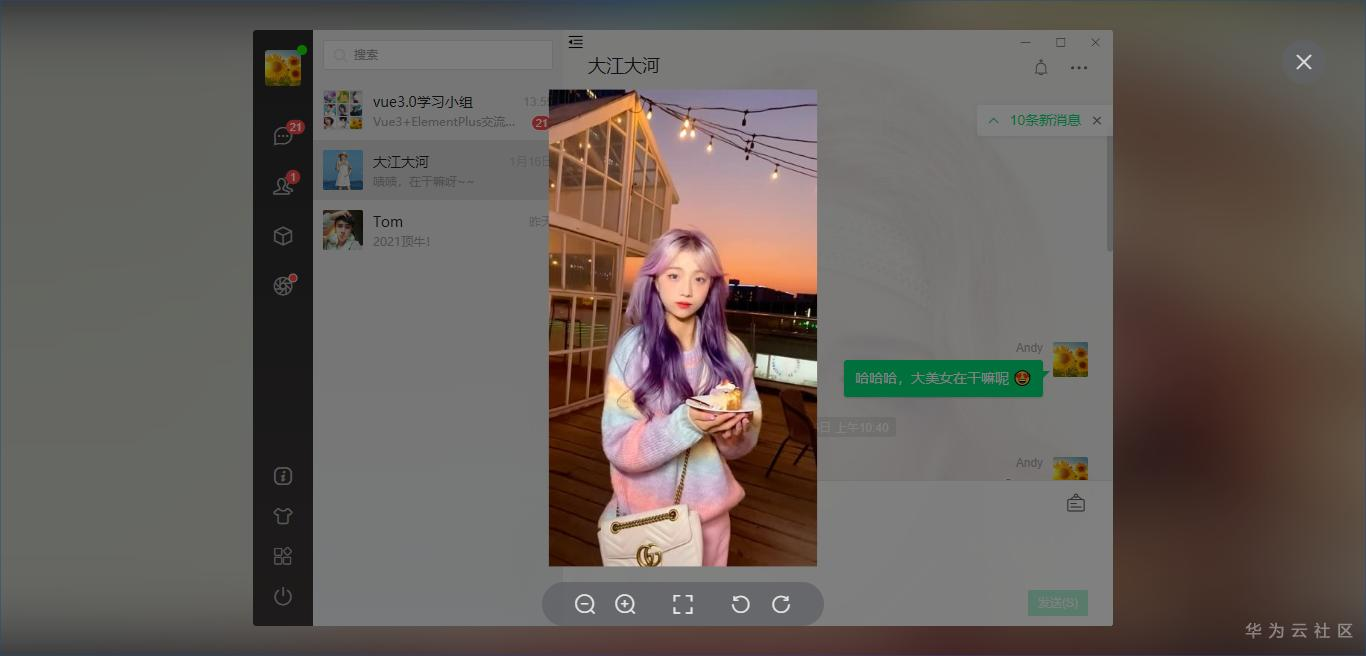Dismiss the 10条新消息 banner
Screen dimensions: 1366x656
click(1097, 120)
